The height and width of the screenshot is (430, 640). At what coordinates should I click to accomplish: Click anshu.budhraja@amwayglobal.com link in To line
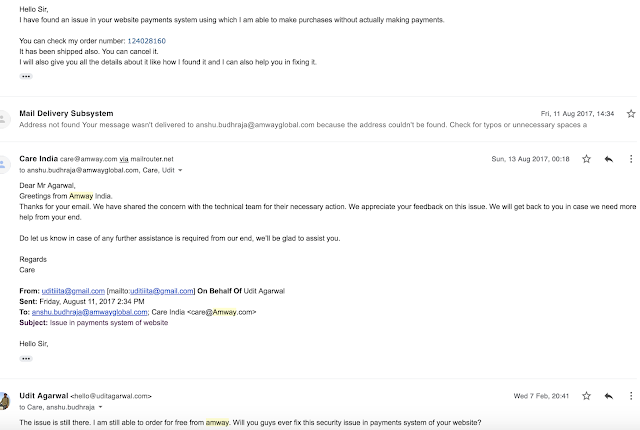pyautogui.click(x=89, y=312)
